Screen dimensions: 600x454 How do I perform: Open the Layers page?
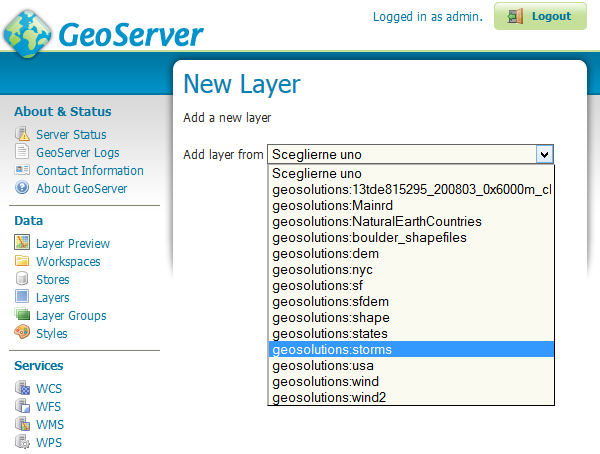tap(52, 297)
